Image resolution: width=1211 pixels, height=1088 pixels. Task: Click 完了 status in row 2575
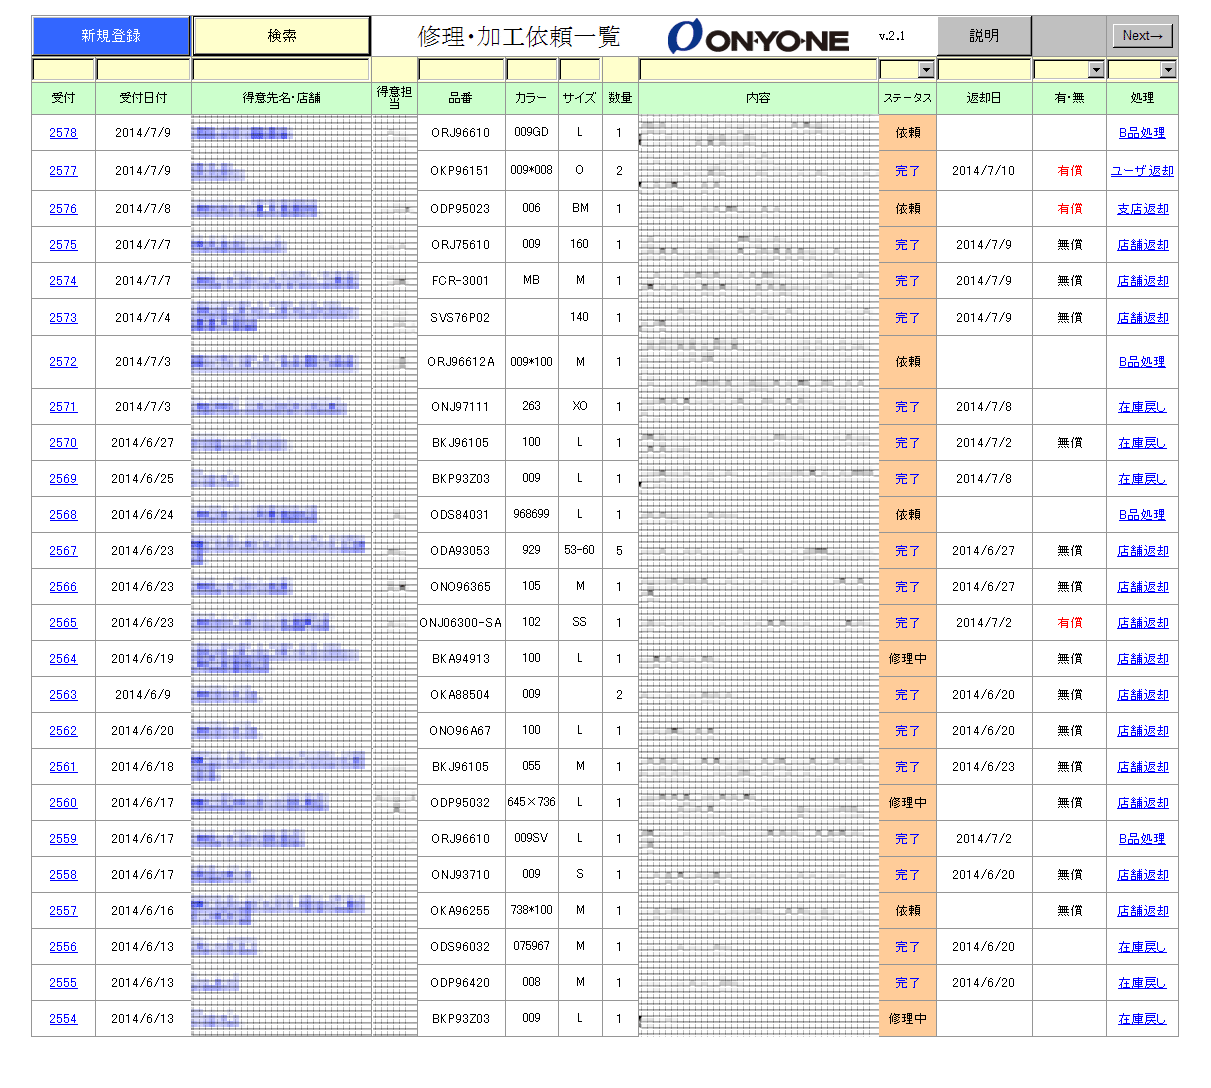[907, 245]
